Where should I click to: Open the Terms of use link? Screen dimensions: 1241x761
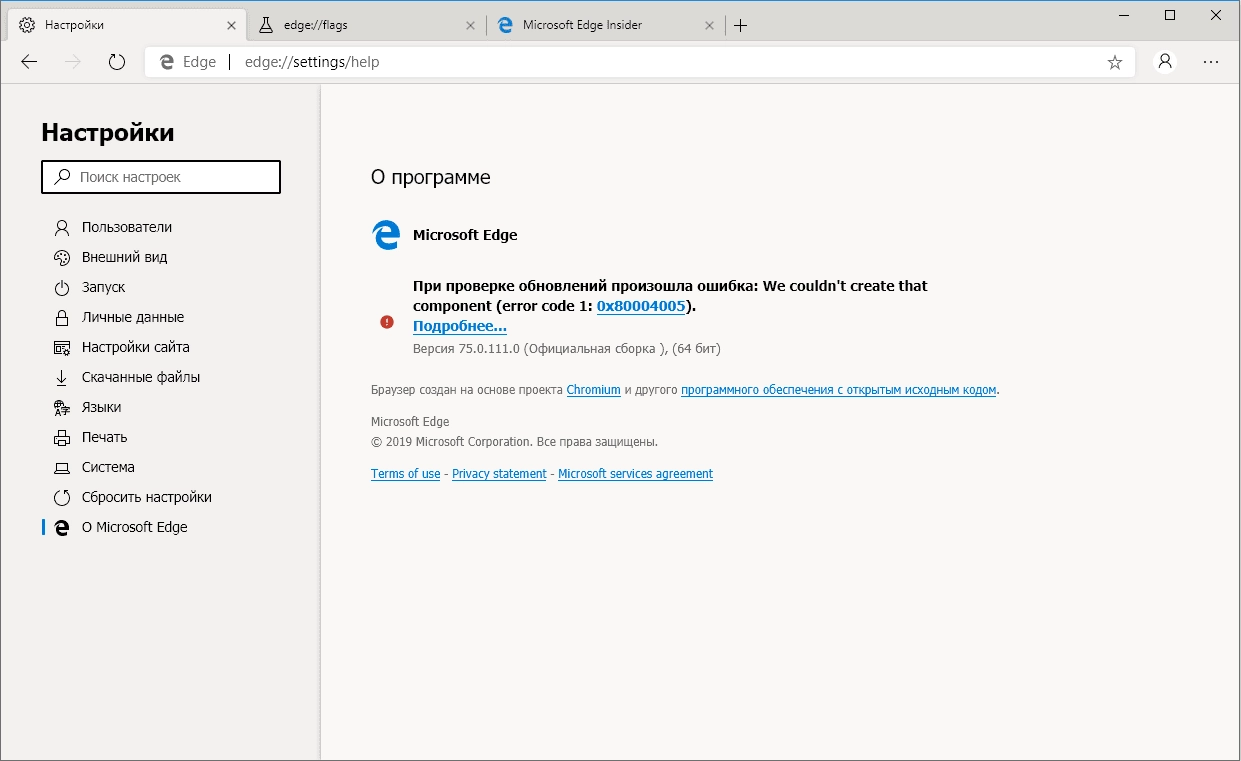click(405, 474)
